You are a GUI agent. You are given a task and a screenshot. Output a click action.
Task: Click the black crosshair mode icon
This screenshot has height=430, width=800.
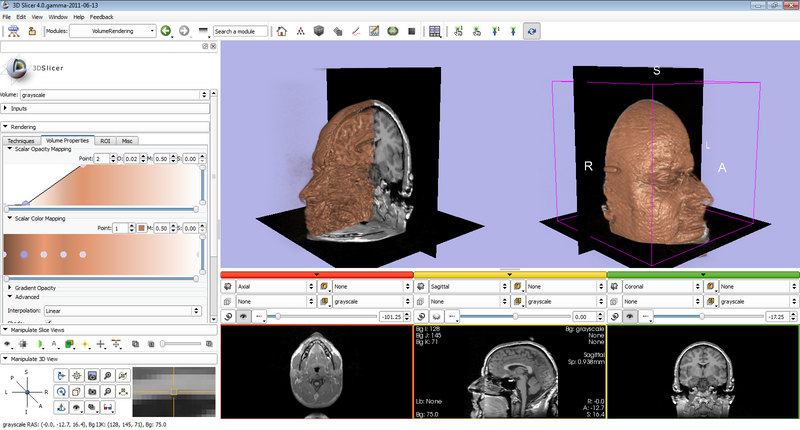click(x=101, y=344)
